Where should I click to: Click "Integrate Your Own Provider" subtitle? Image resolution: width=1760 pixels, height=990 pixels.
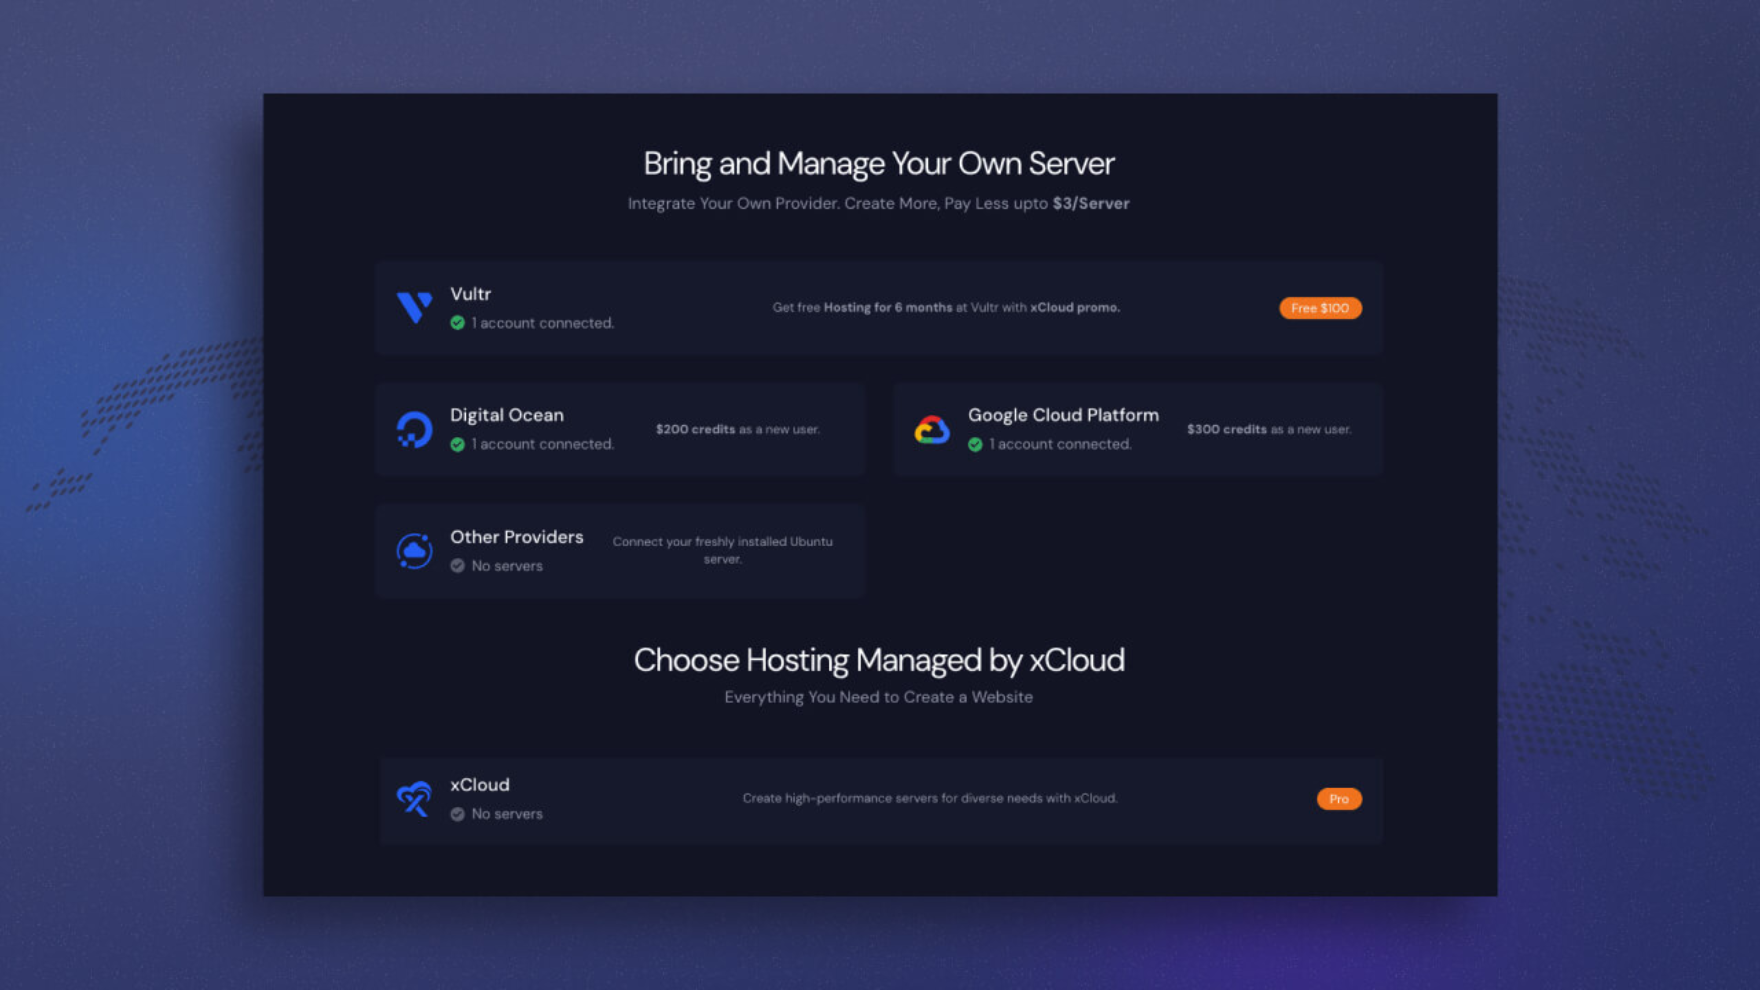(879, 203)
